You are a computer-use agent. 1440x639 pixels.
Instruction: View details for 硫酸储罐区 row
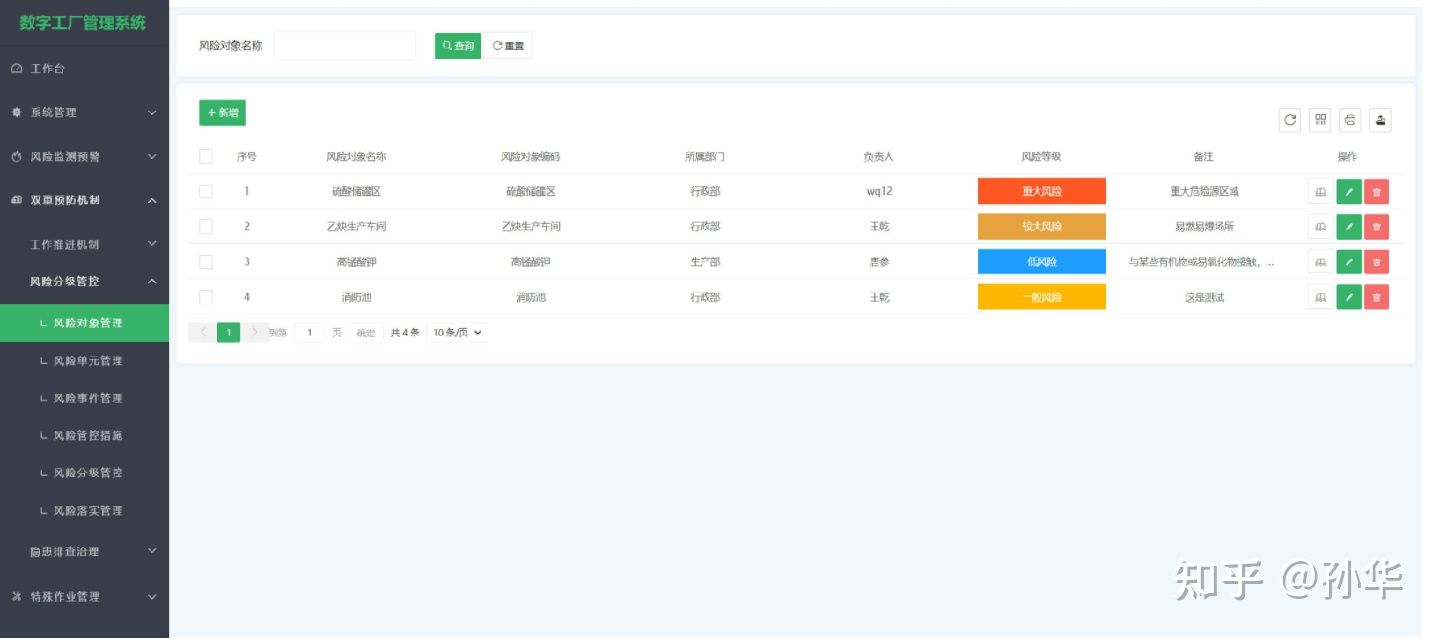pyautogui.click(x=1320, y=191)
